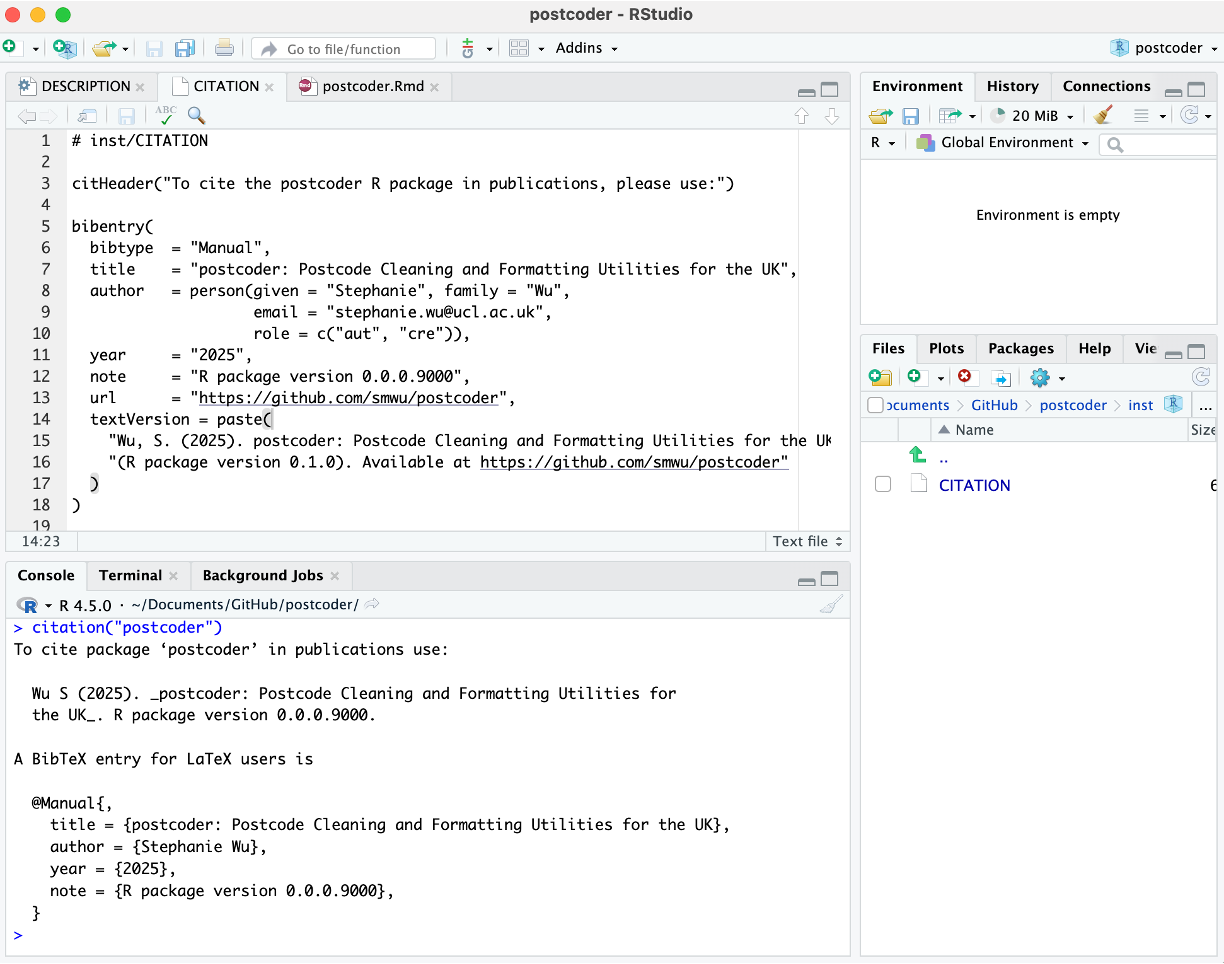Image resolution: width=1224 pixels, height=964 pixels.
Task: Click the Load workspace icon
Action: click(x=880, y=116)
